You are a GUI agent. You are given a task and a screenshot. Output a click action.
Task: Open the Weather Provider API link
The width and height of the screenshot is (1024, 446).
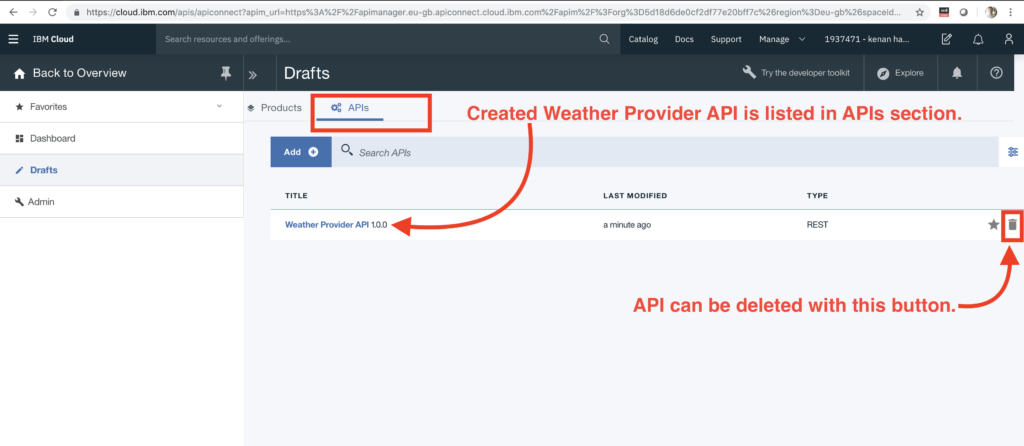pyautogui.click(x=327, y=225)
